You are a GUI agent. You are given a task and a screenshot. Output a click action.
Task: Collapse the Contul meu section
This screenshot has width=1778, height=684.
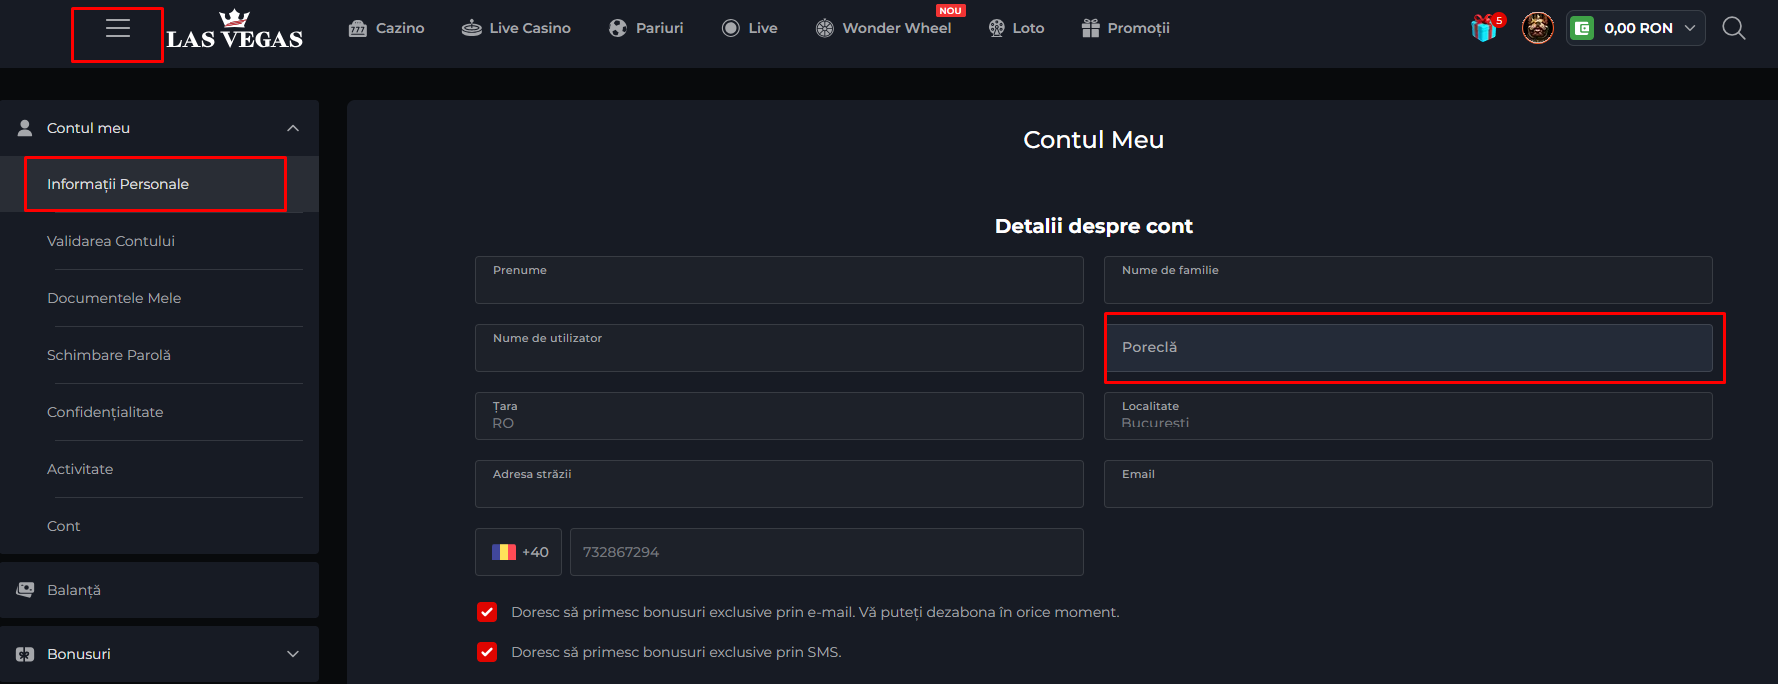coord(292,128)
